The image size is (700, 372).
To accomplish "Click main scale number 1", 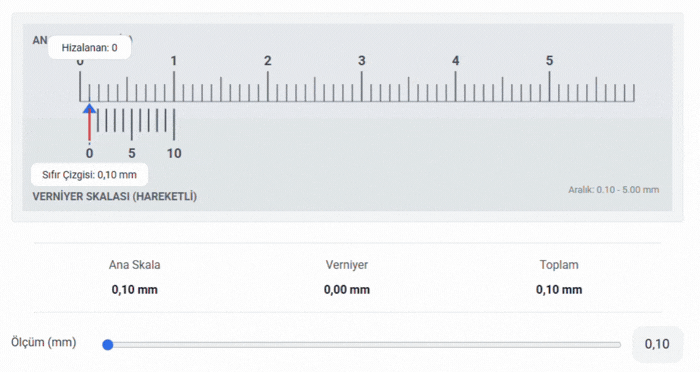I will (174, 61).
